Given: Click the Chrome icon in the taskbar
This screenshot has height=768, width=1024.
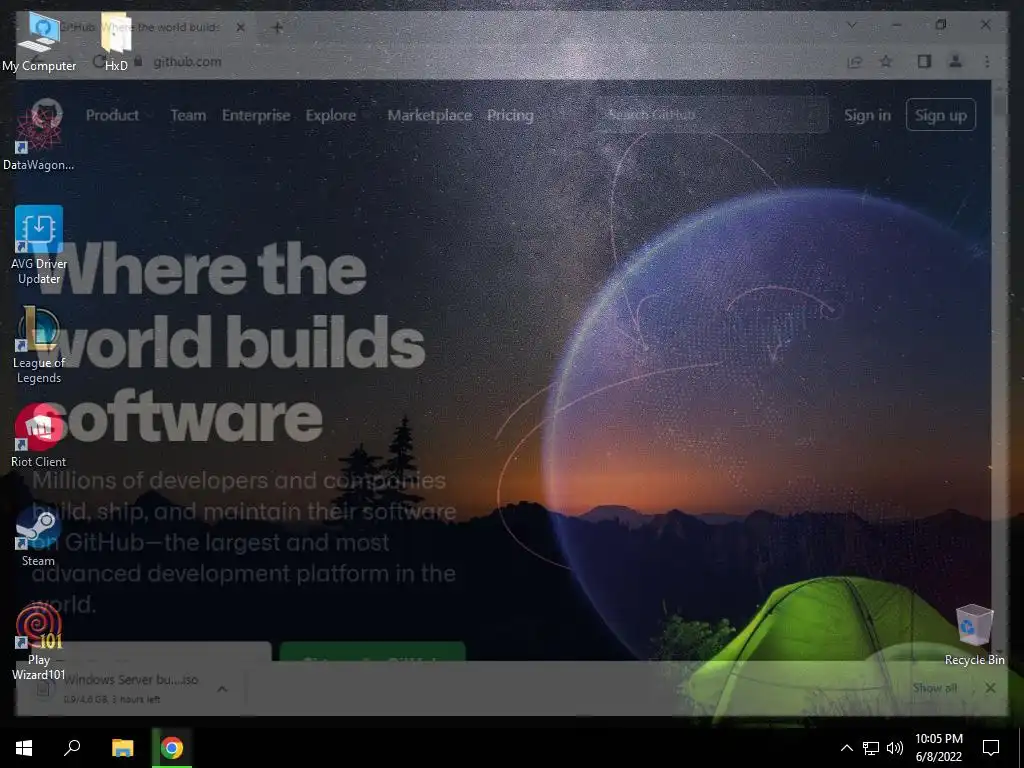Looking at the screenshot, I should pos(172,748).
